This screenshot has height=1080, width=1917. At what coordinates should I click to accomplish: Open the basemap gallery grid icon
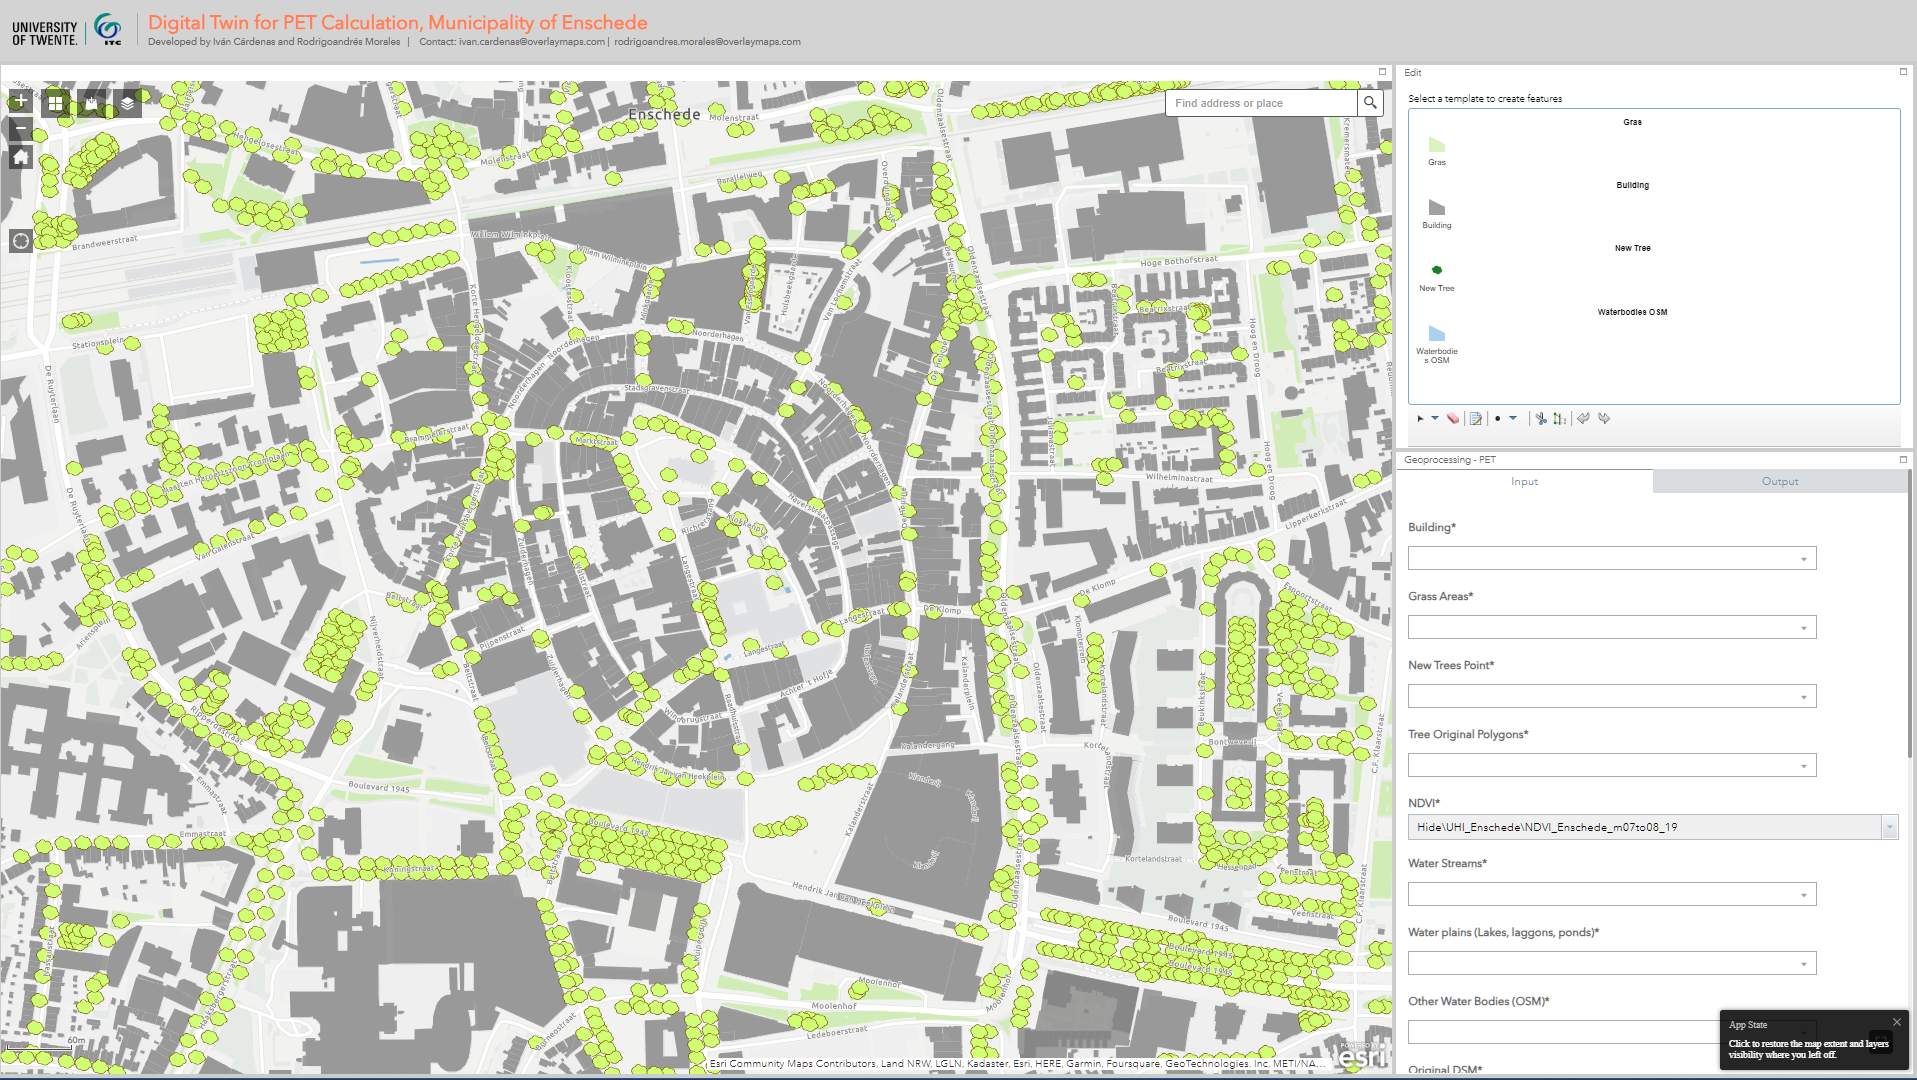point(55,101)
